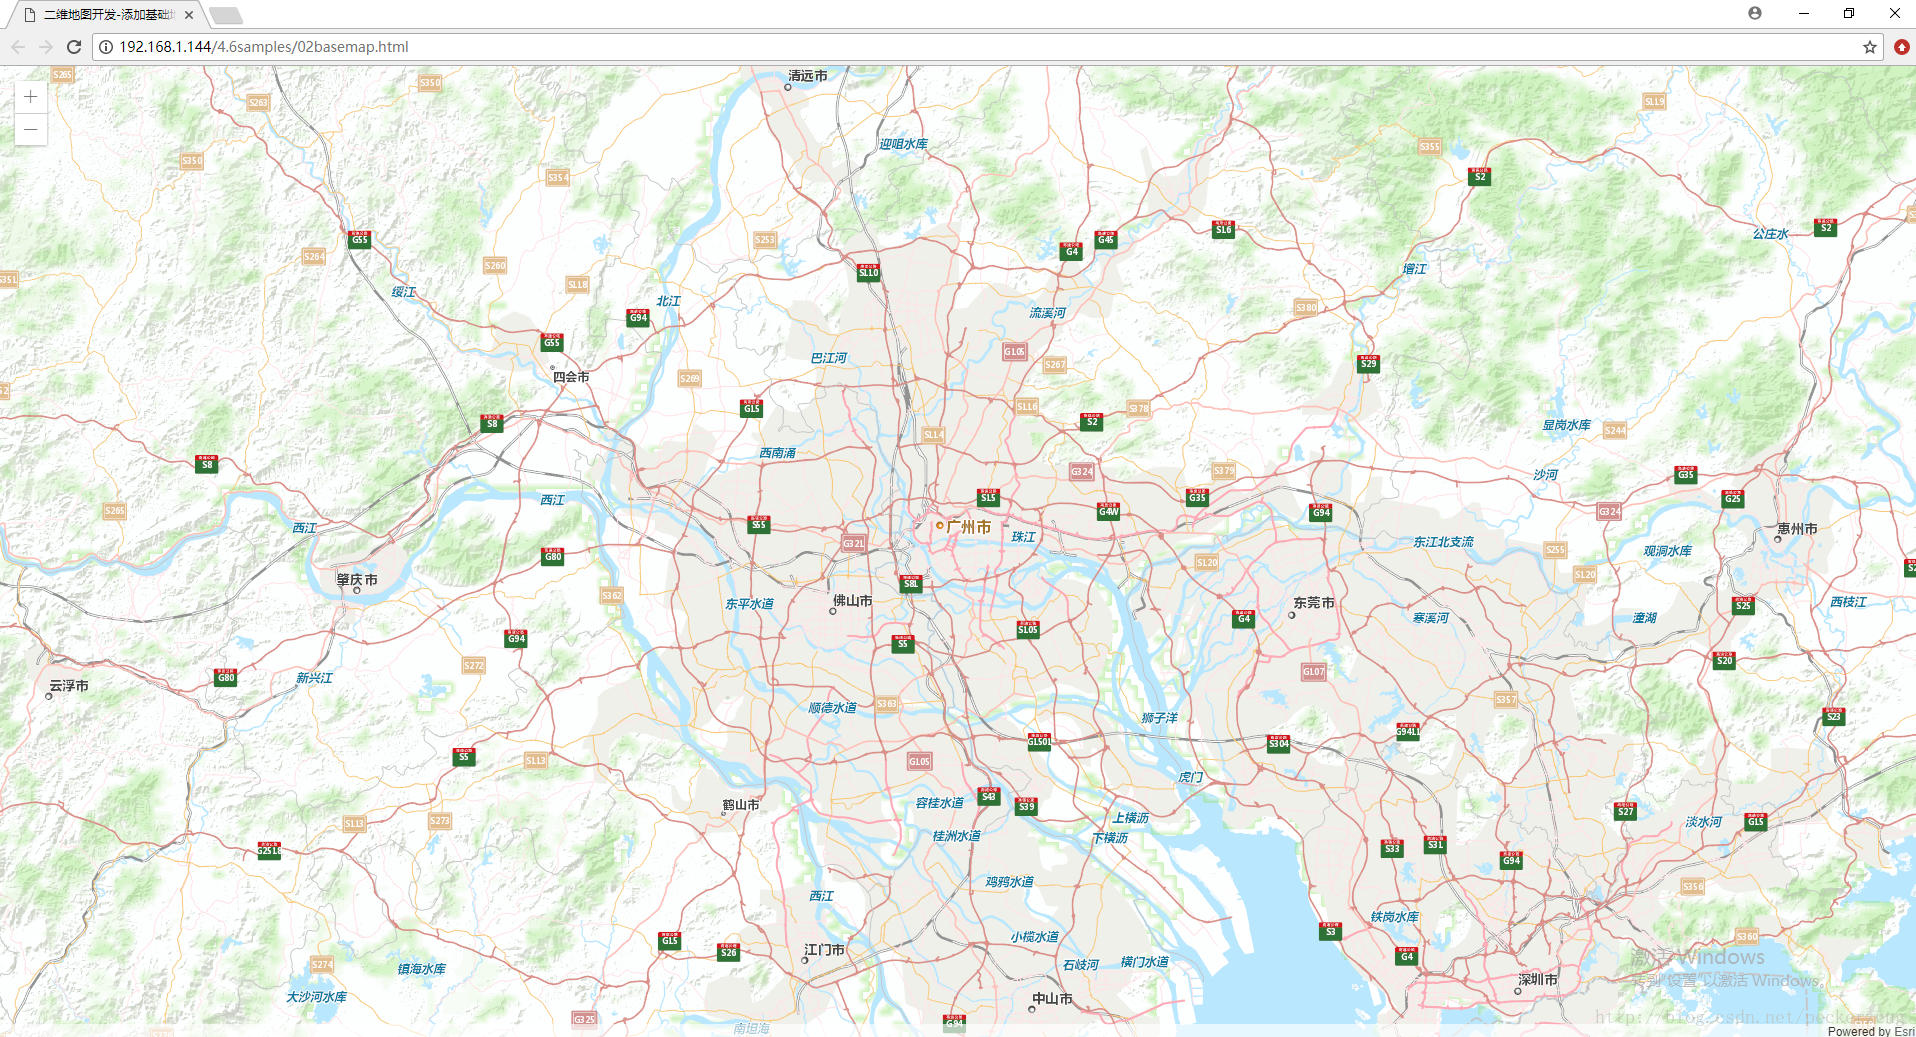1916x1037 pixels.
Task: Select the 惠州市 city label
Action: pos(1797,529)
